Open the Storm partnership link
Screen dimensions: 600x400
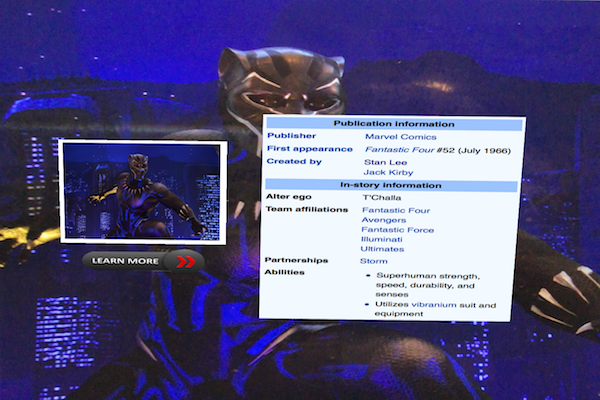pos(373,261)
